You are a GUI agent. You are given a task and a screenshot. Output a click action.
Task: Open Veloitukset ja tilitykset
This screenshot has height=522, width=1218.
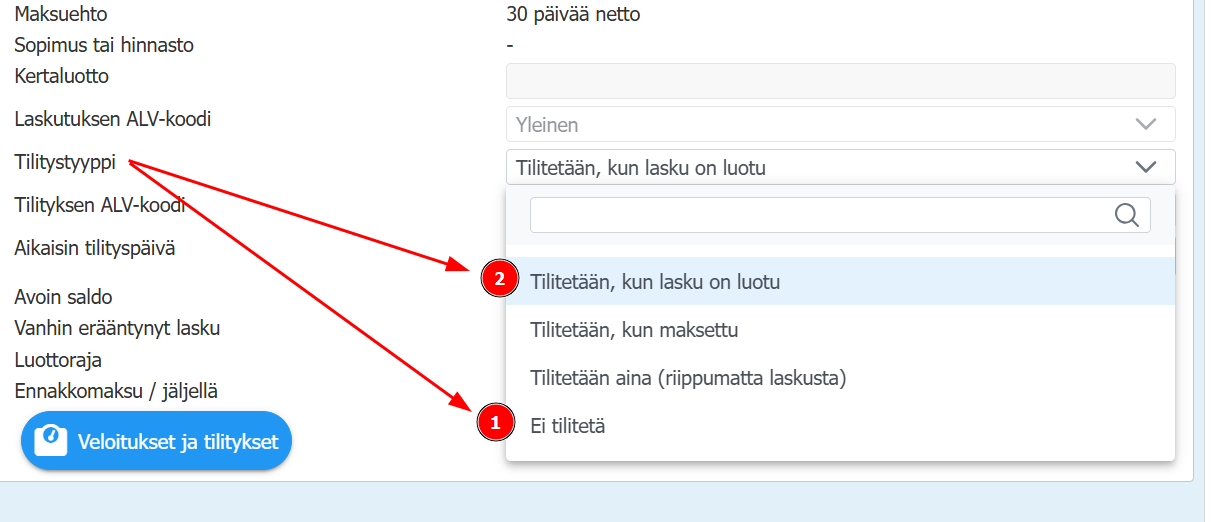tap(156, 441)
